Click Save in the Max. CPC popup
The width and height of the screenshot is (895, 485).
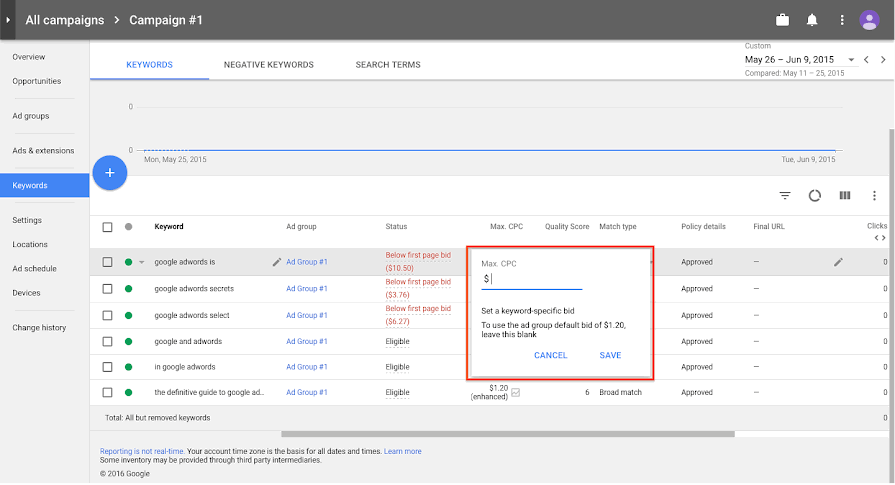click(x=610, y=355)
